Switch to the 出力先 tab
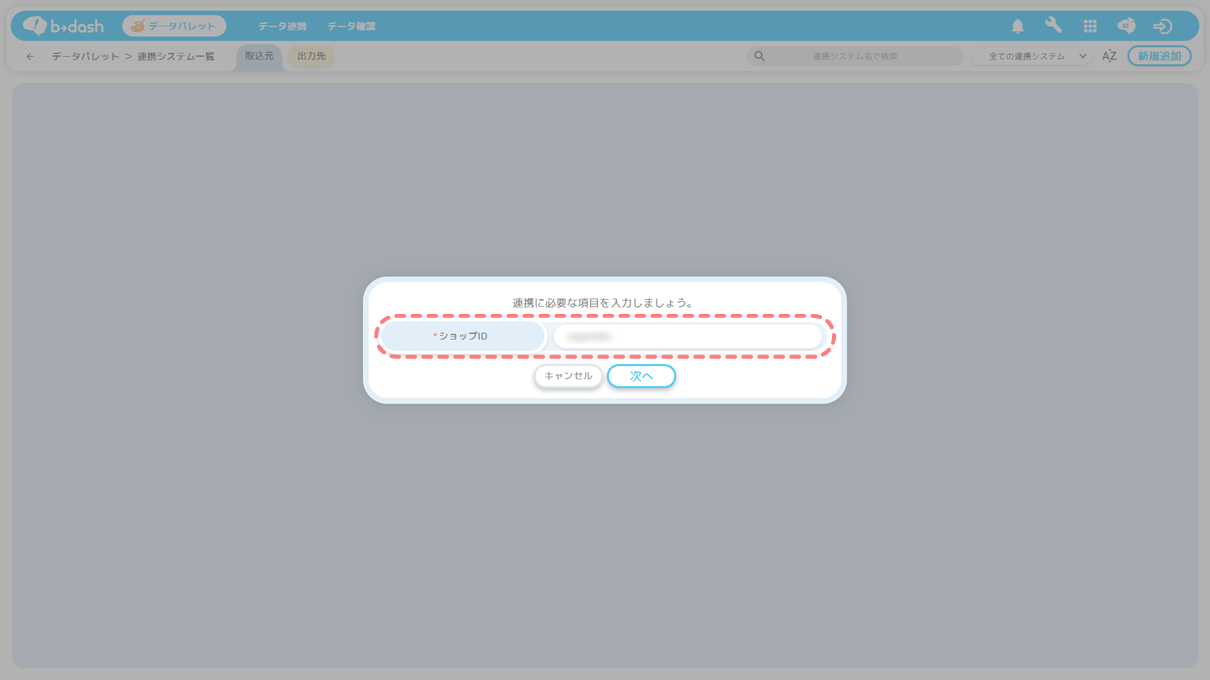Image resolution: width=1210 pixels, height=680 pixels. (x=311, y=56)
